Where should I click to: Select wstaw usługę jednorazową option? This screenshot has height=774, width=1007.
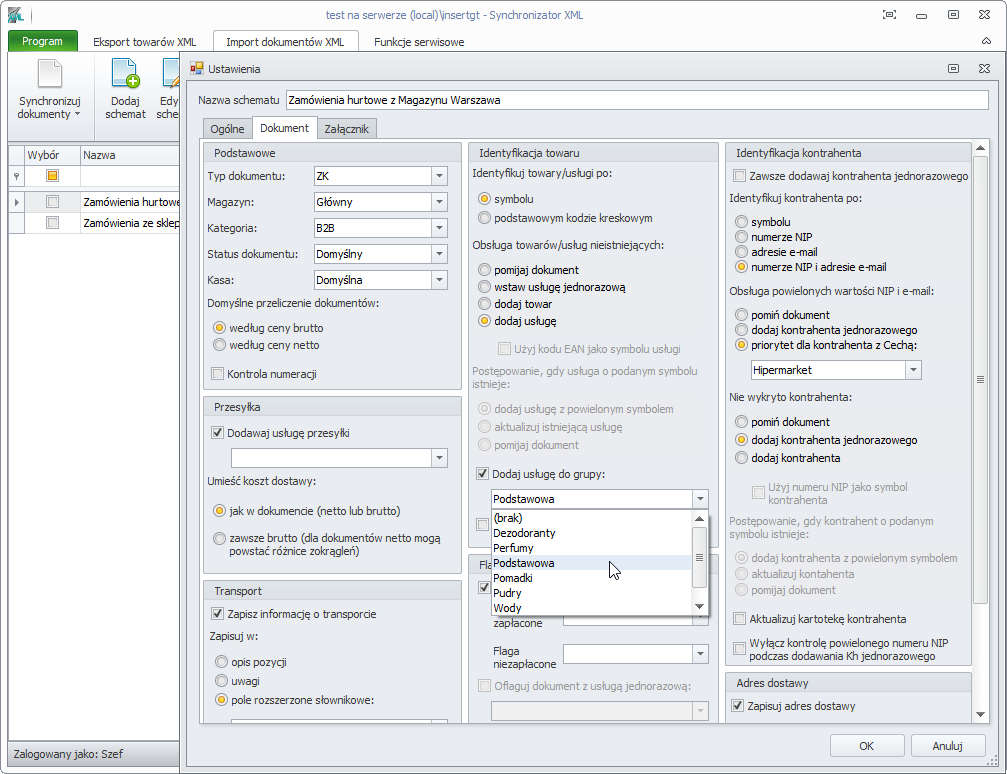[484, 287]
